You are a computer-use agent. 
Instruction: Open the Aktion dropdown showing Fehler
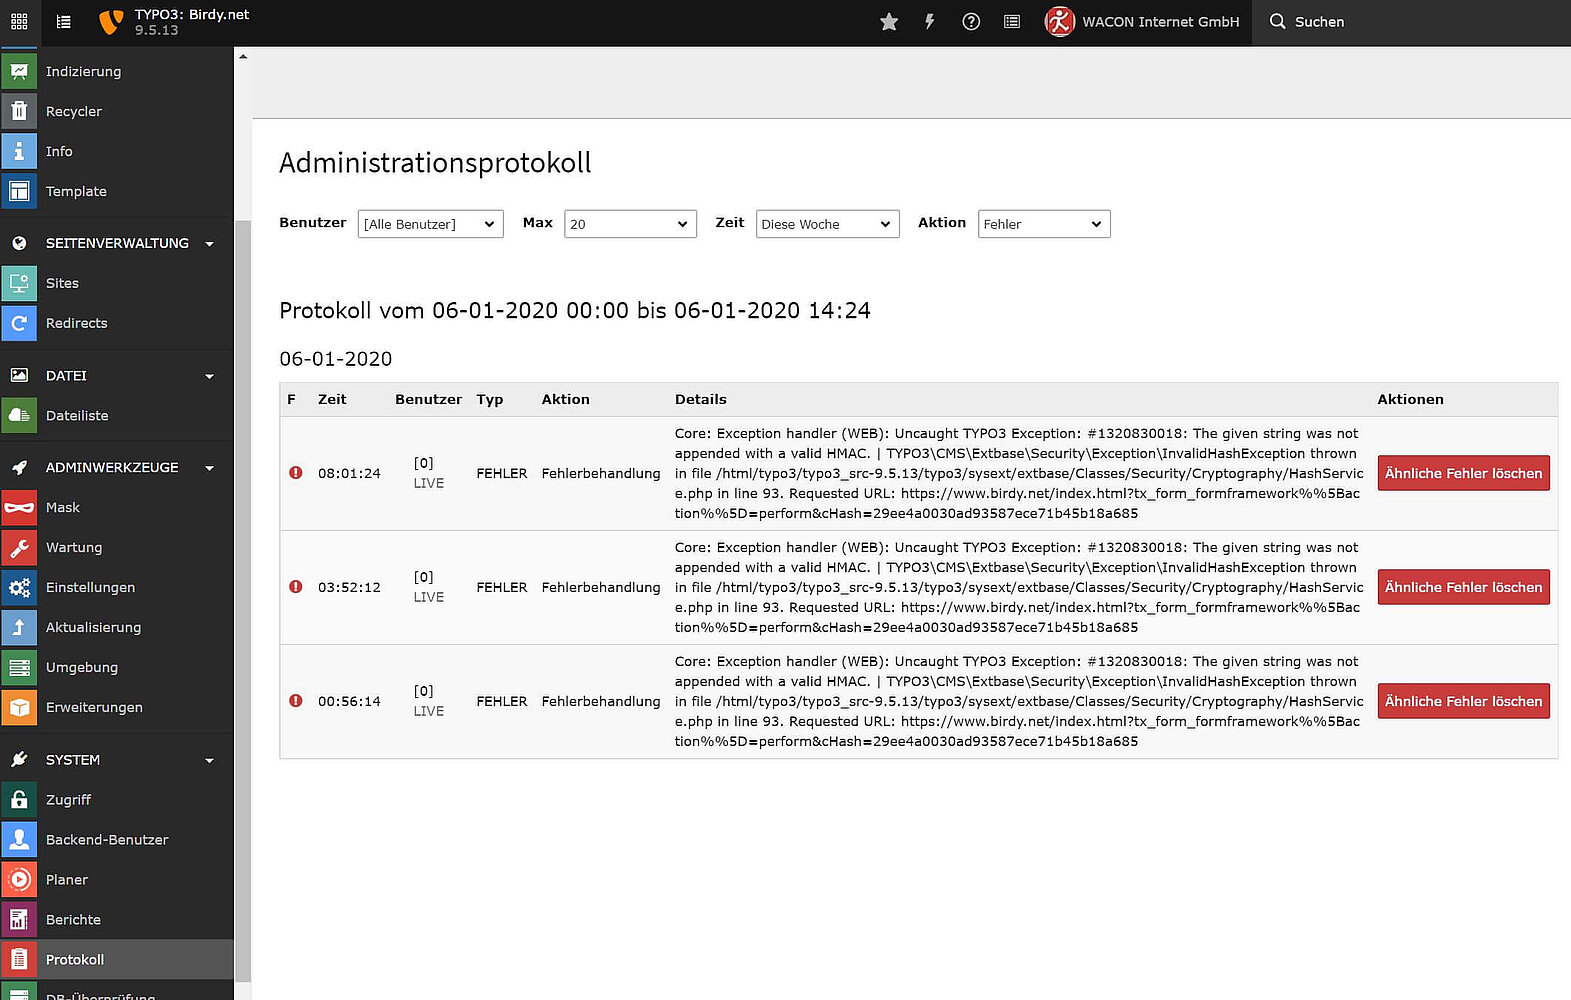tap(1043, 224)
